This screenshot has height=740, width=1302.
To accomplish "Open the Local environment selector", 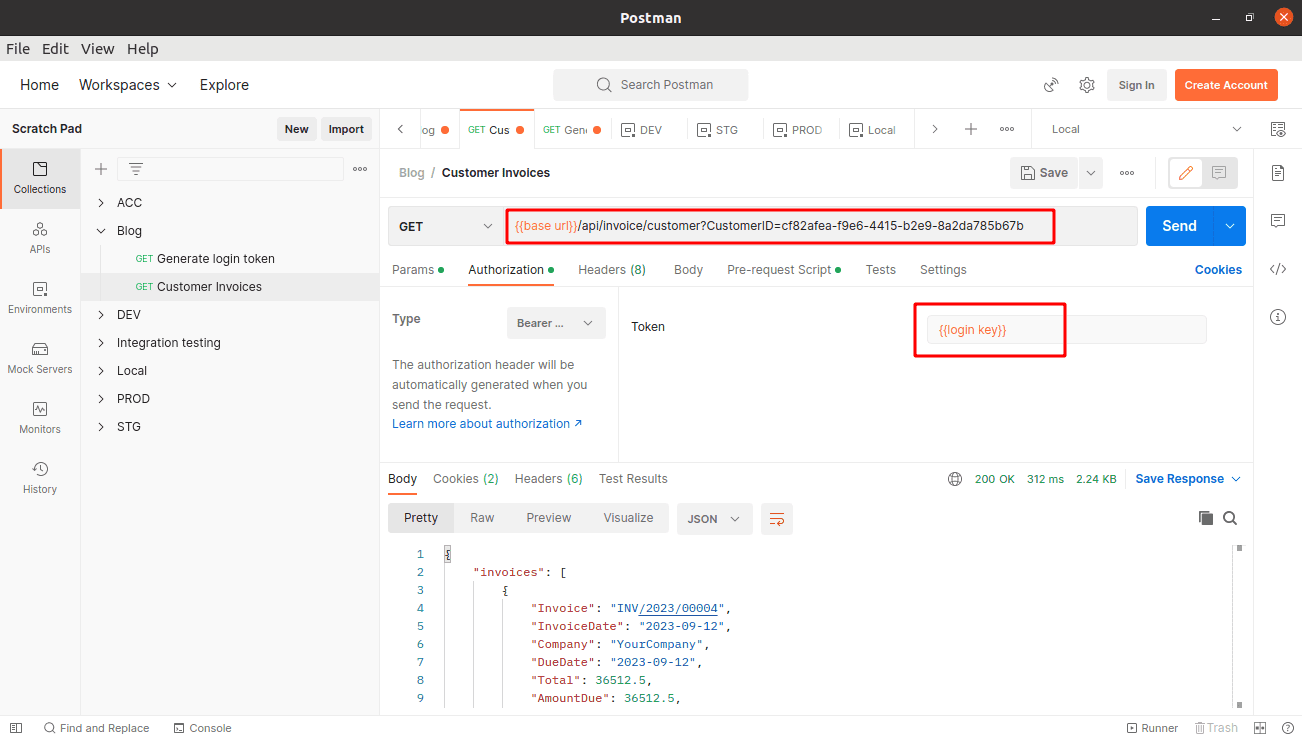I will [x=1147, y=129].
